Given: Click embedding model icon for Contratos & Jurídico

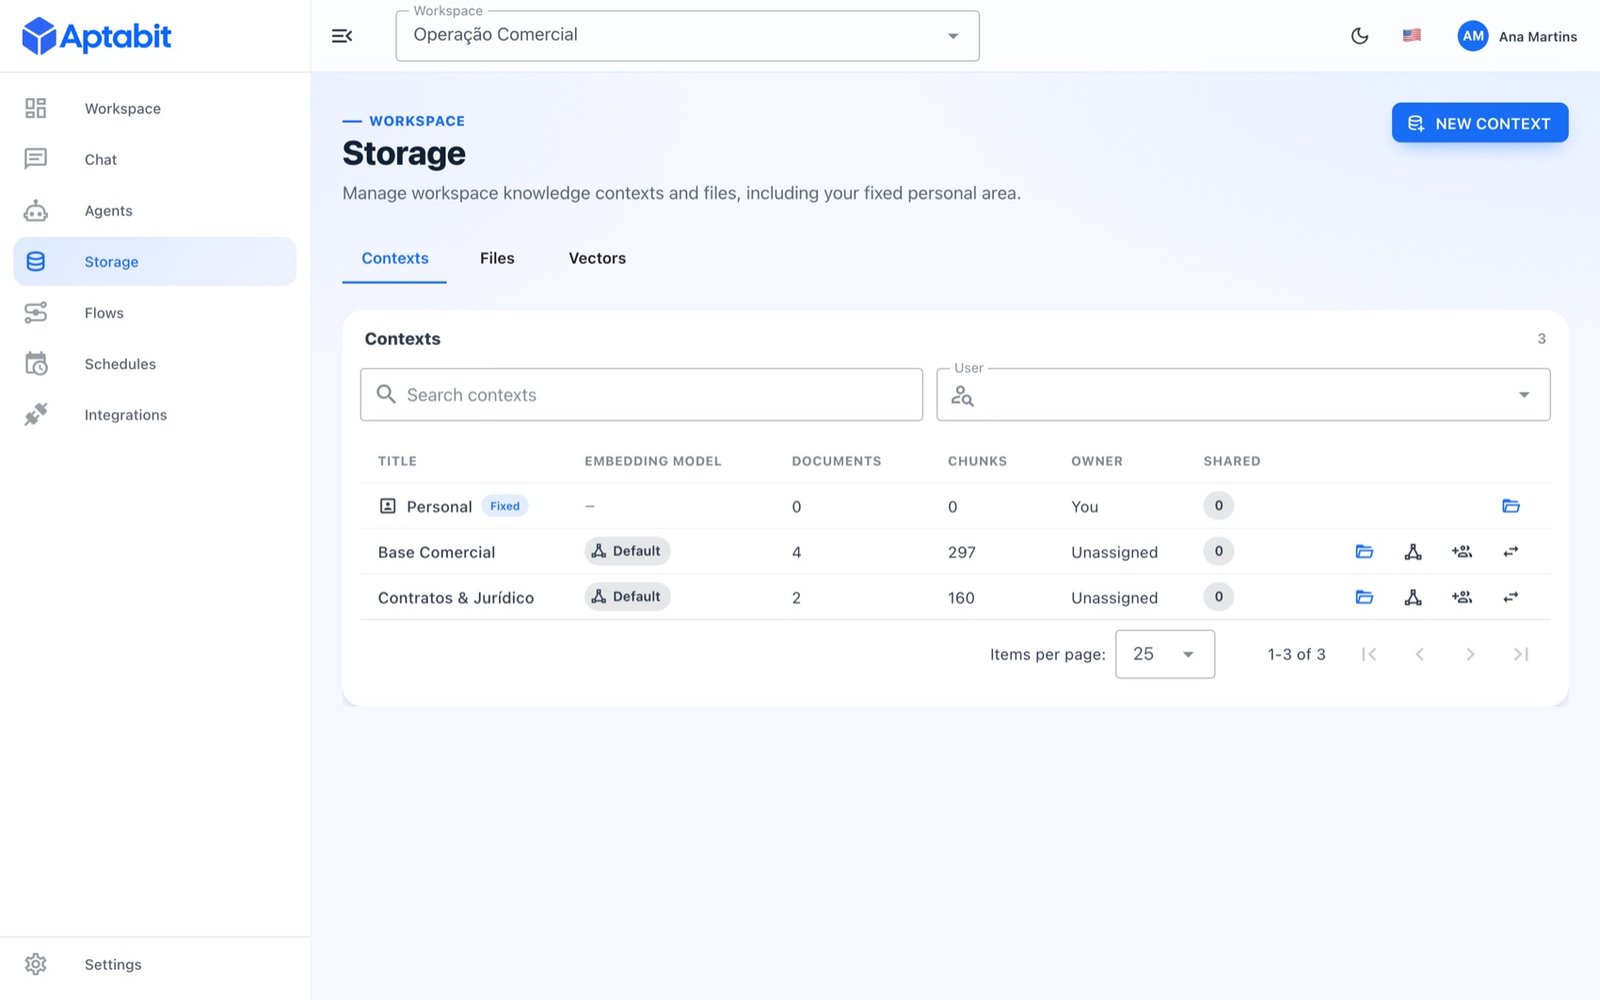Looking at the screenshot, I should pyautogui.click(x=1413, y=597).
